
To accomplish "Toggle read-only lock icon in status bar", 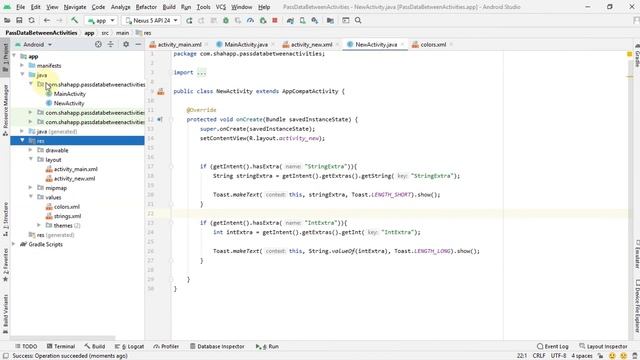I will click(600, 356).
